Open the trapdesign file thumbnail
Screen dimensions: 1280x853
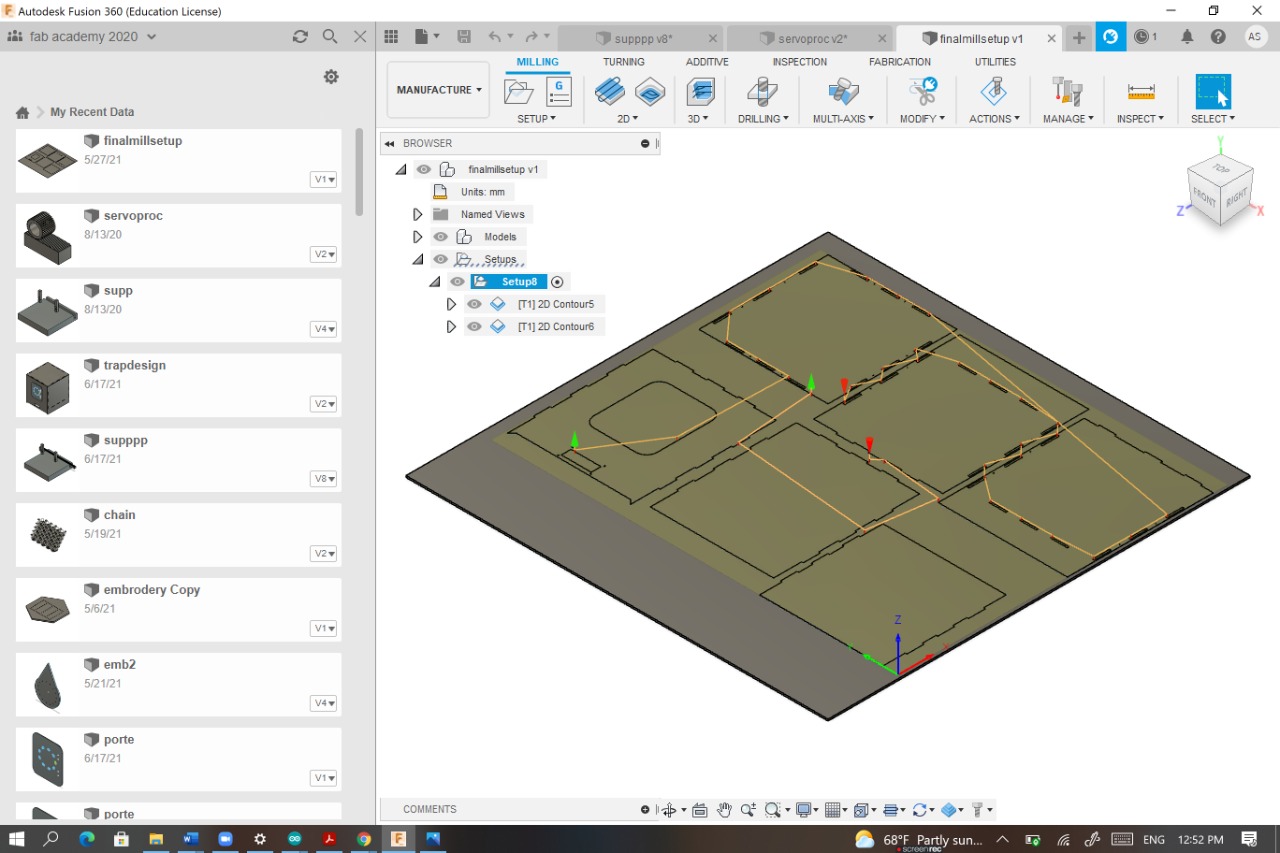(47, 387)
